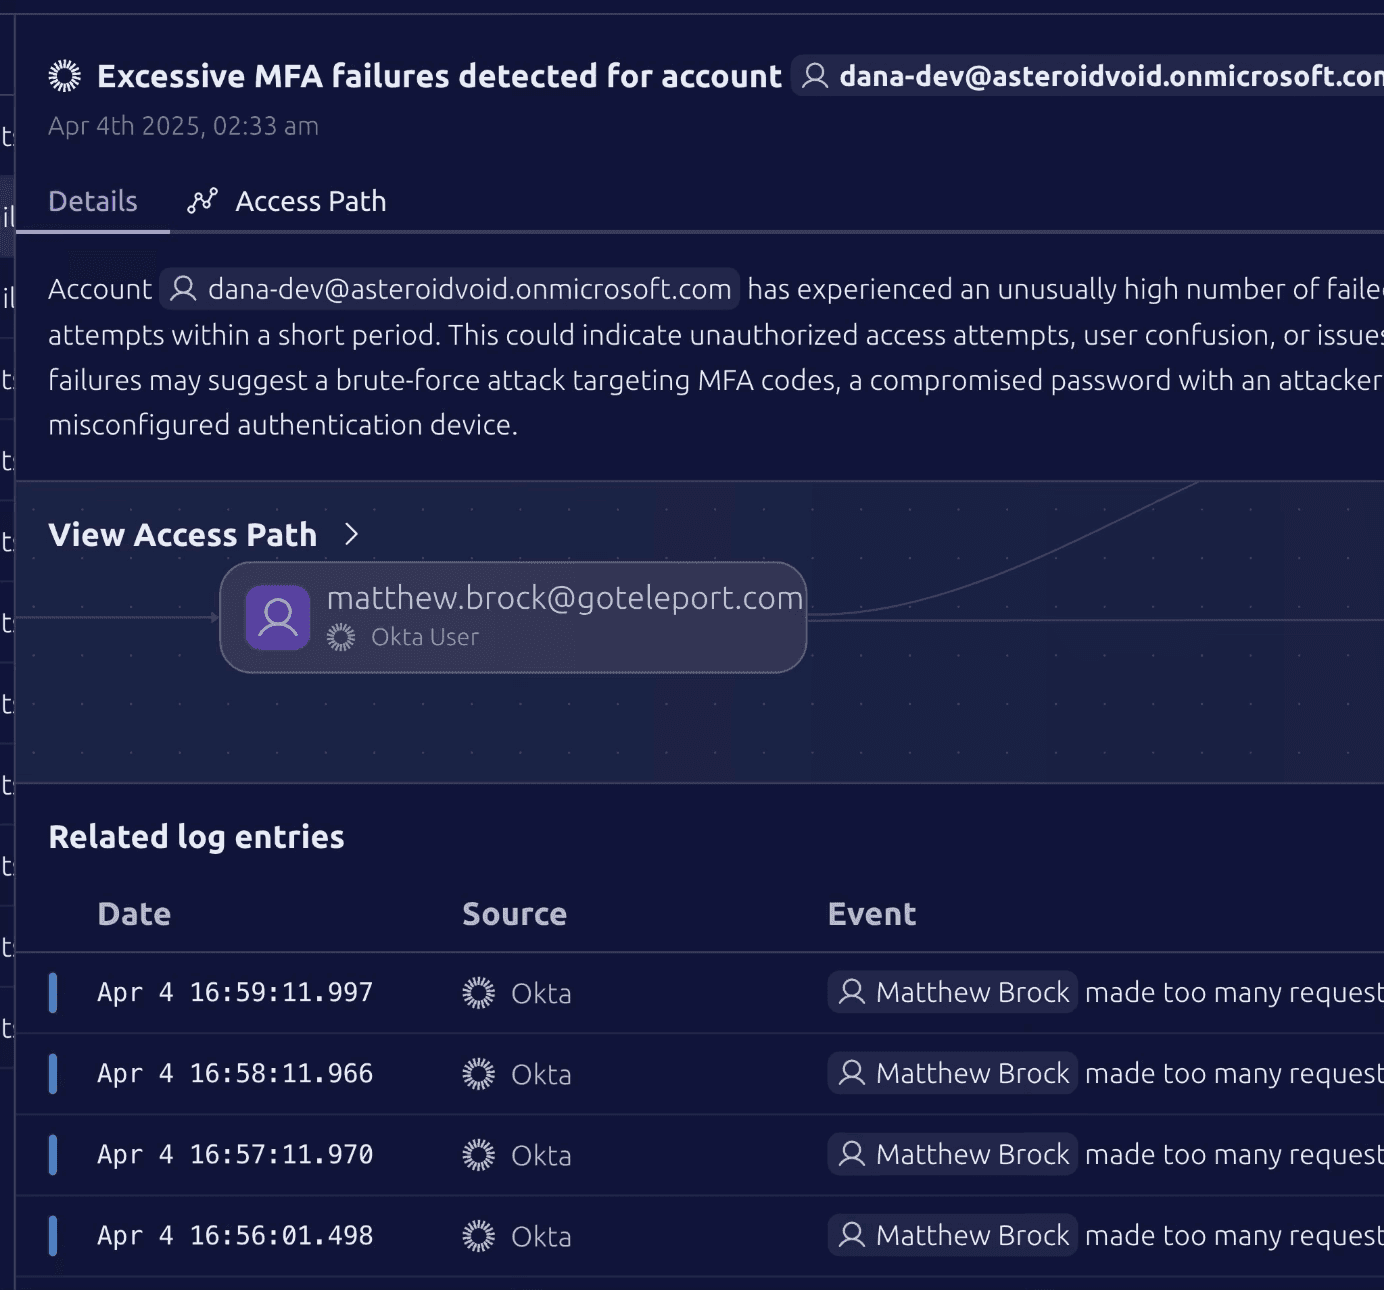
Task: Open the View Access Path link
Action: (x=183, y=535)
